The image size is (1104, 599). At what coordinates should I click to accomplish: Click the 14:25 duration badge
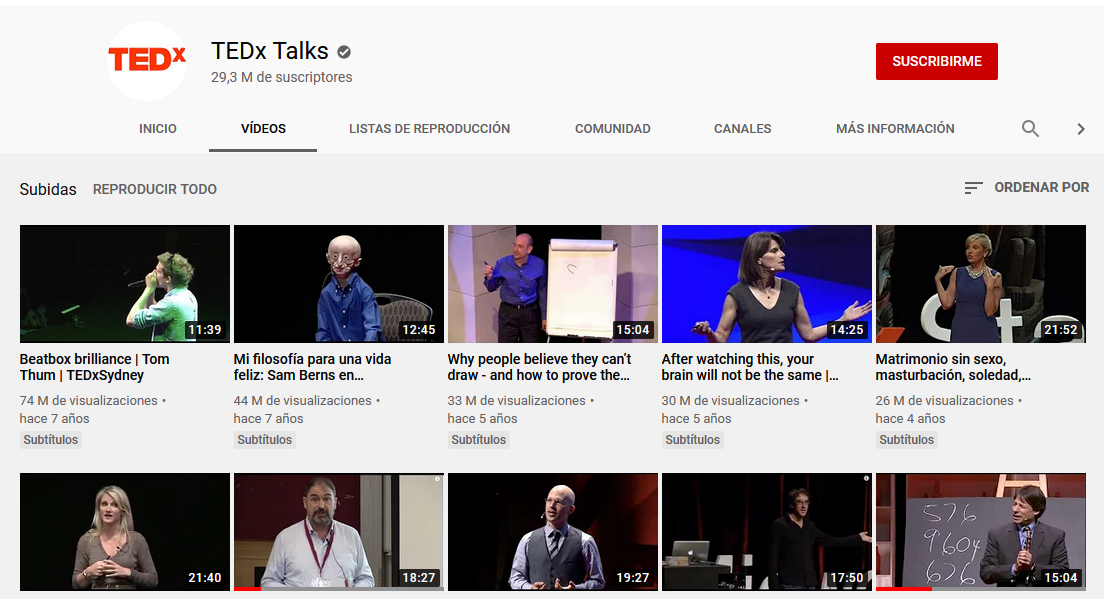click(846, 329)
